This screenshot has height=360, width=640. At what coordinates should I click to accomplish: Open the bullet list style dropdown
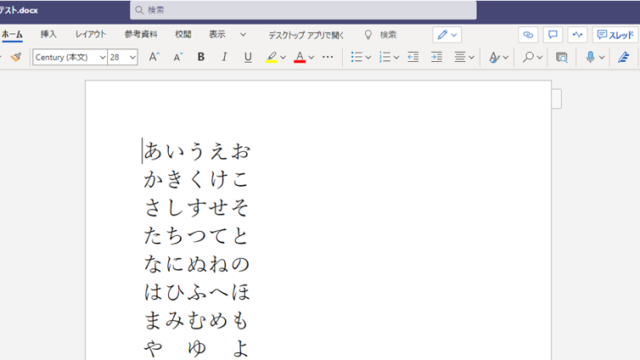point(368,58)
